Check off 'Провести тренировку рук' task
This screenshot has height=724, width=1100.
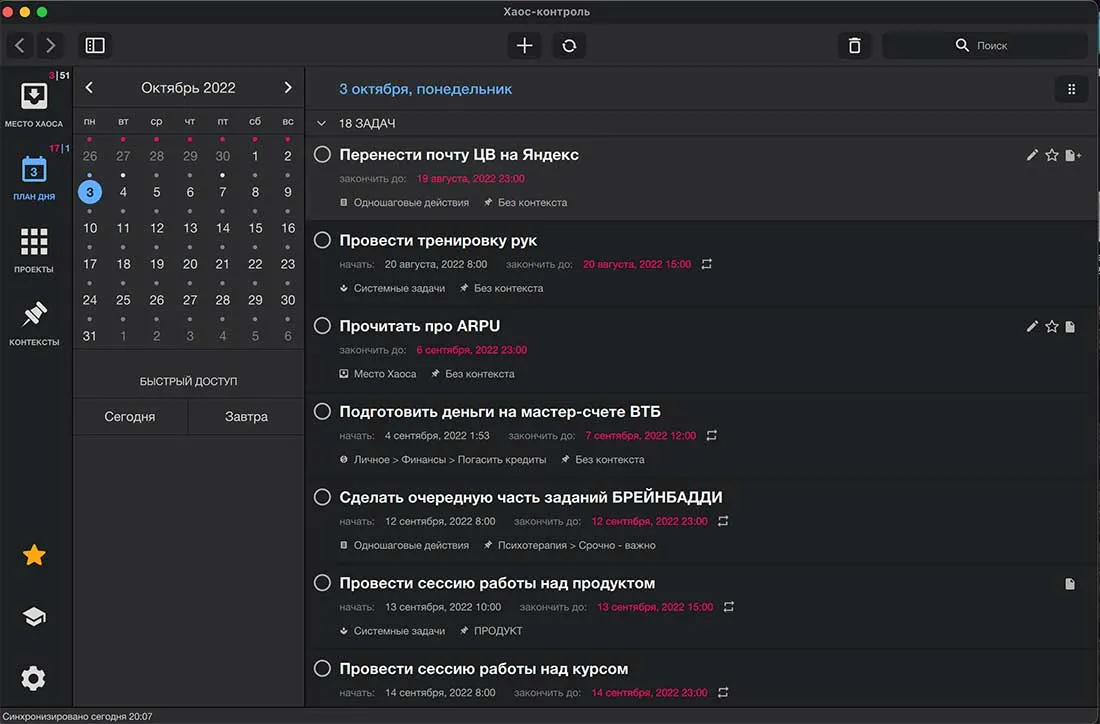322,240
